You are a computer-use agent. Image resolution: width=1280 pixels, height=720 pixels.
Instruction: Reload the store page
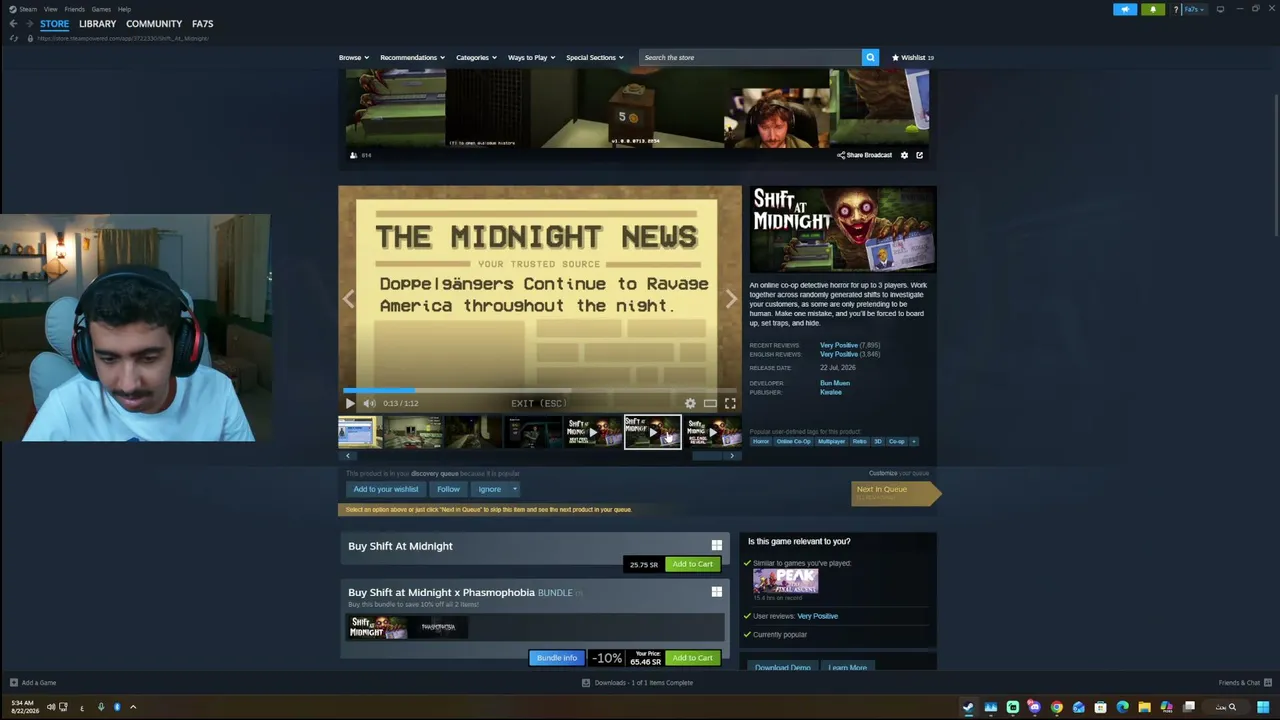(x=14, y=38)
